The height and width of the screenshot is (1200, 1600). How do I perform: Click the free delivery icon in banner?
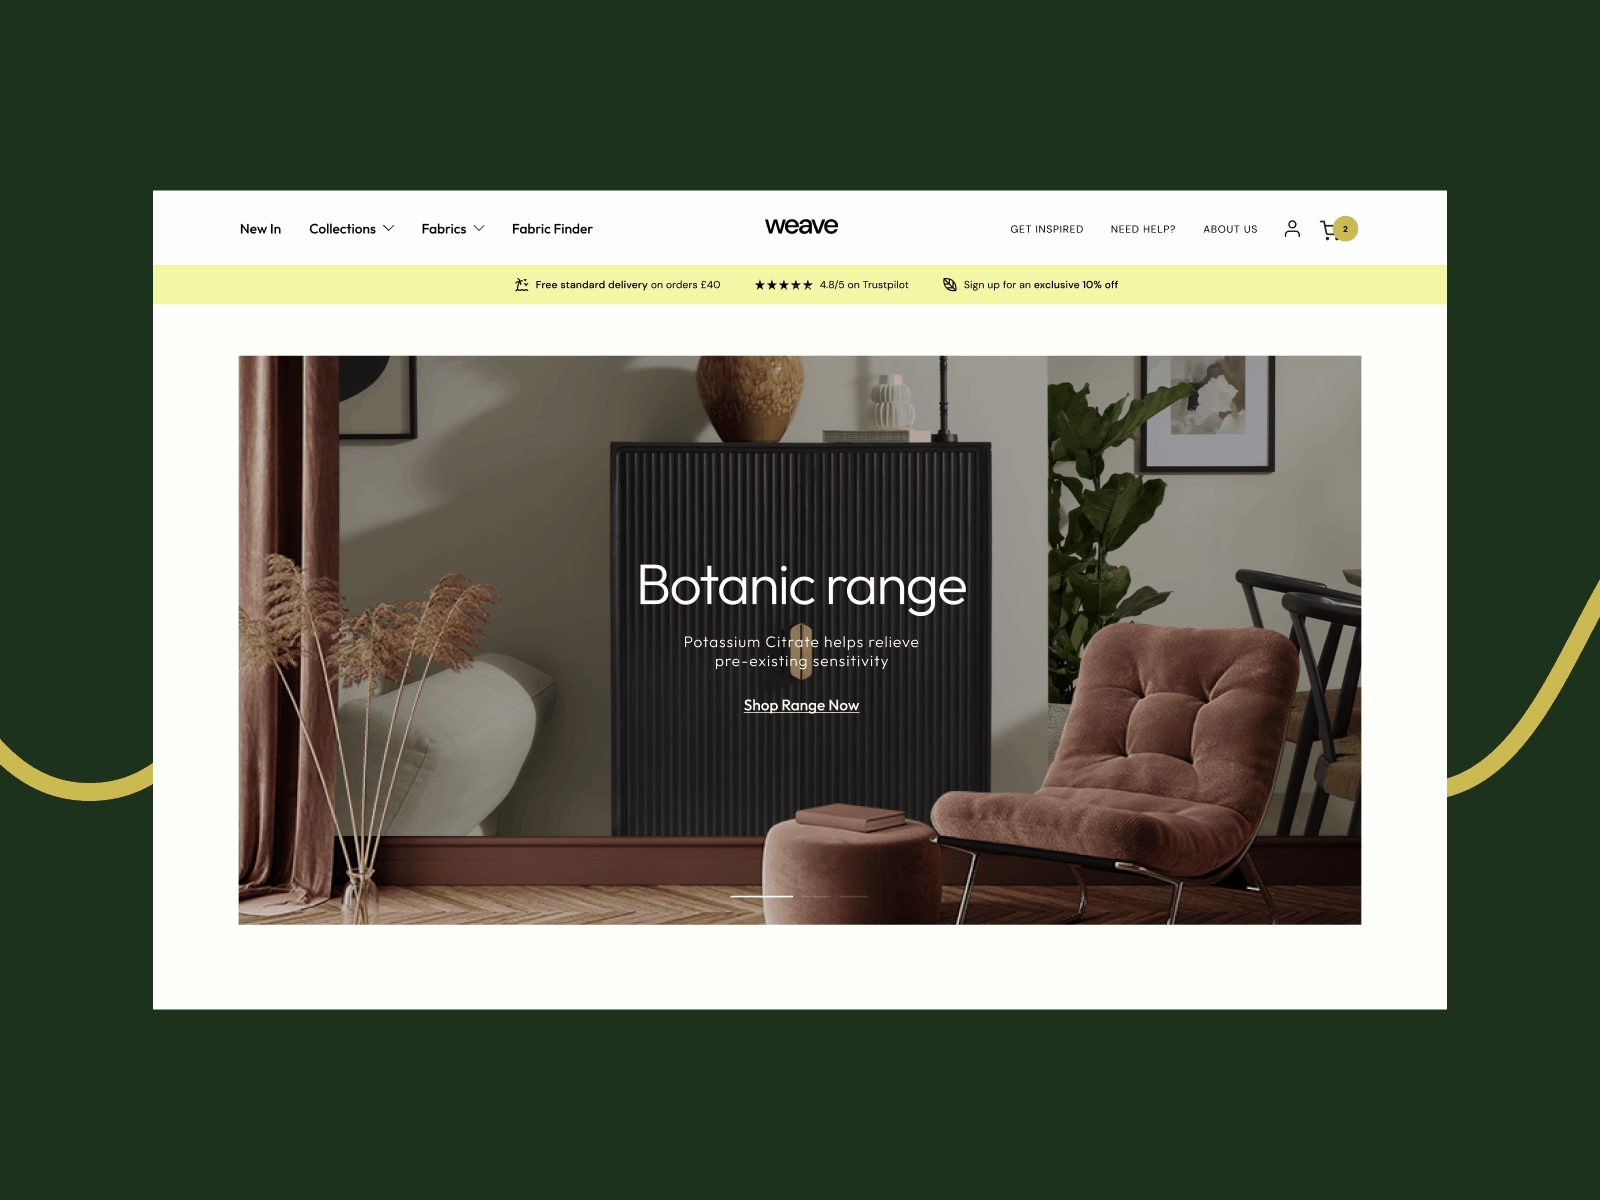point(521,285)
